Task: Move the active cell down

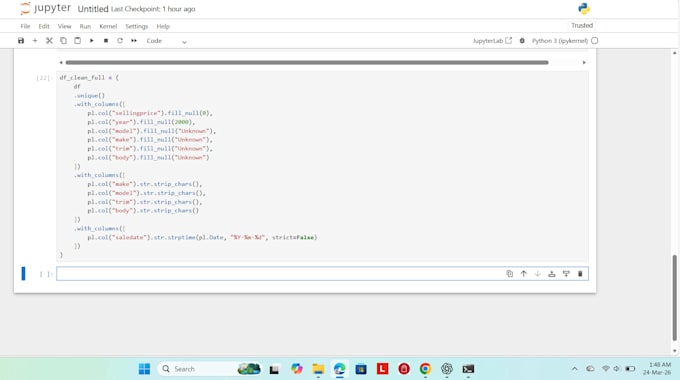Action: [538, 274]
